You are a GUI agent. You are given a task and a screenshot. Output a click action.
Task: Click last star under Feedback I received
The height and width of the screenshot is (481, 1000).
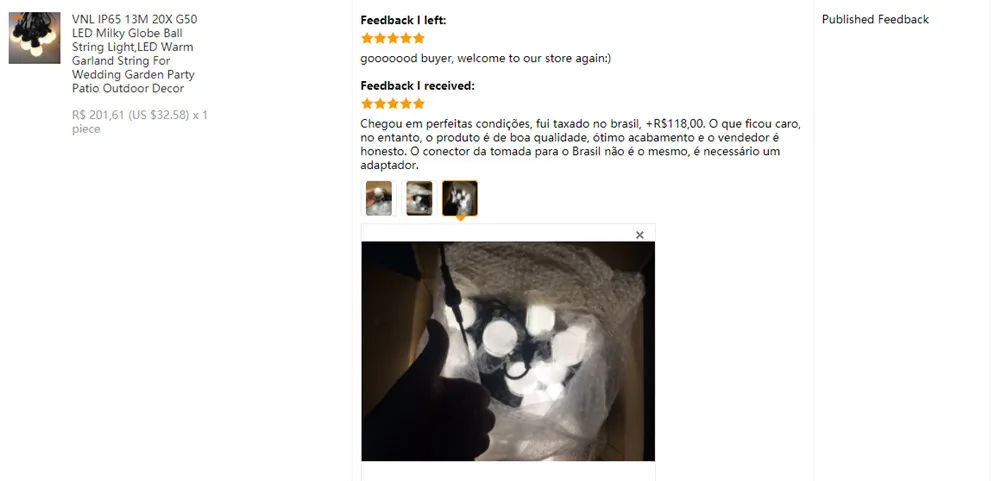pos(418,103)
